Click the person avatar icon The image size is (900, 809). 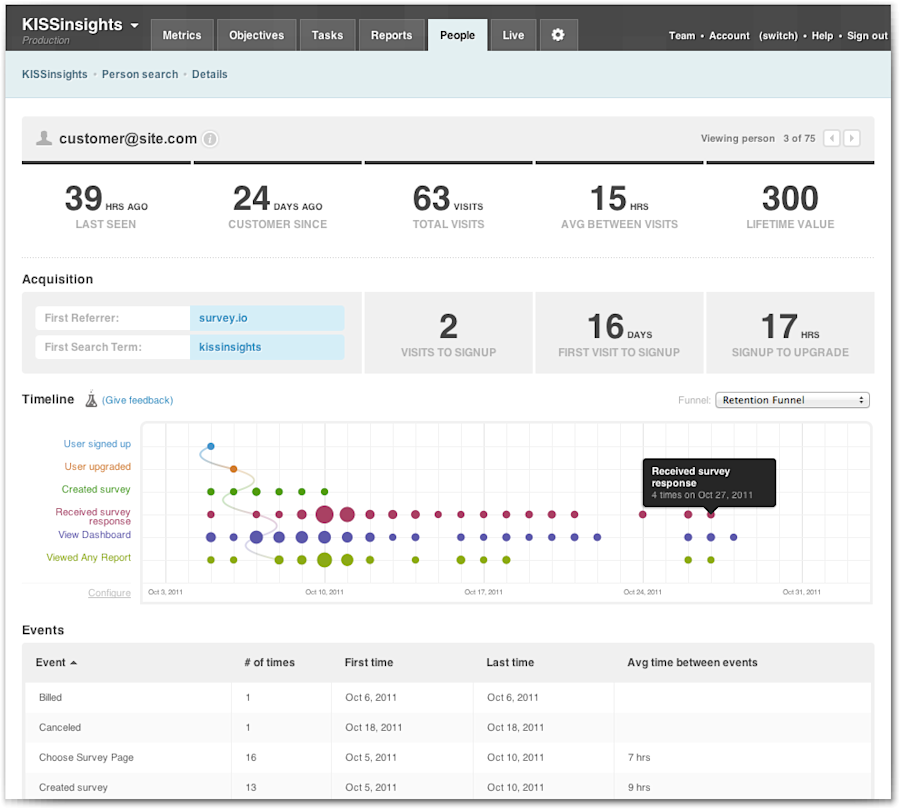[x=44, y=138]
